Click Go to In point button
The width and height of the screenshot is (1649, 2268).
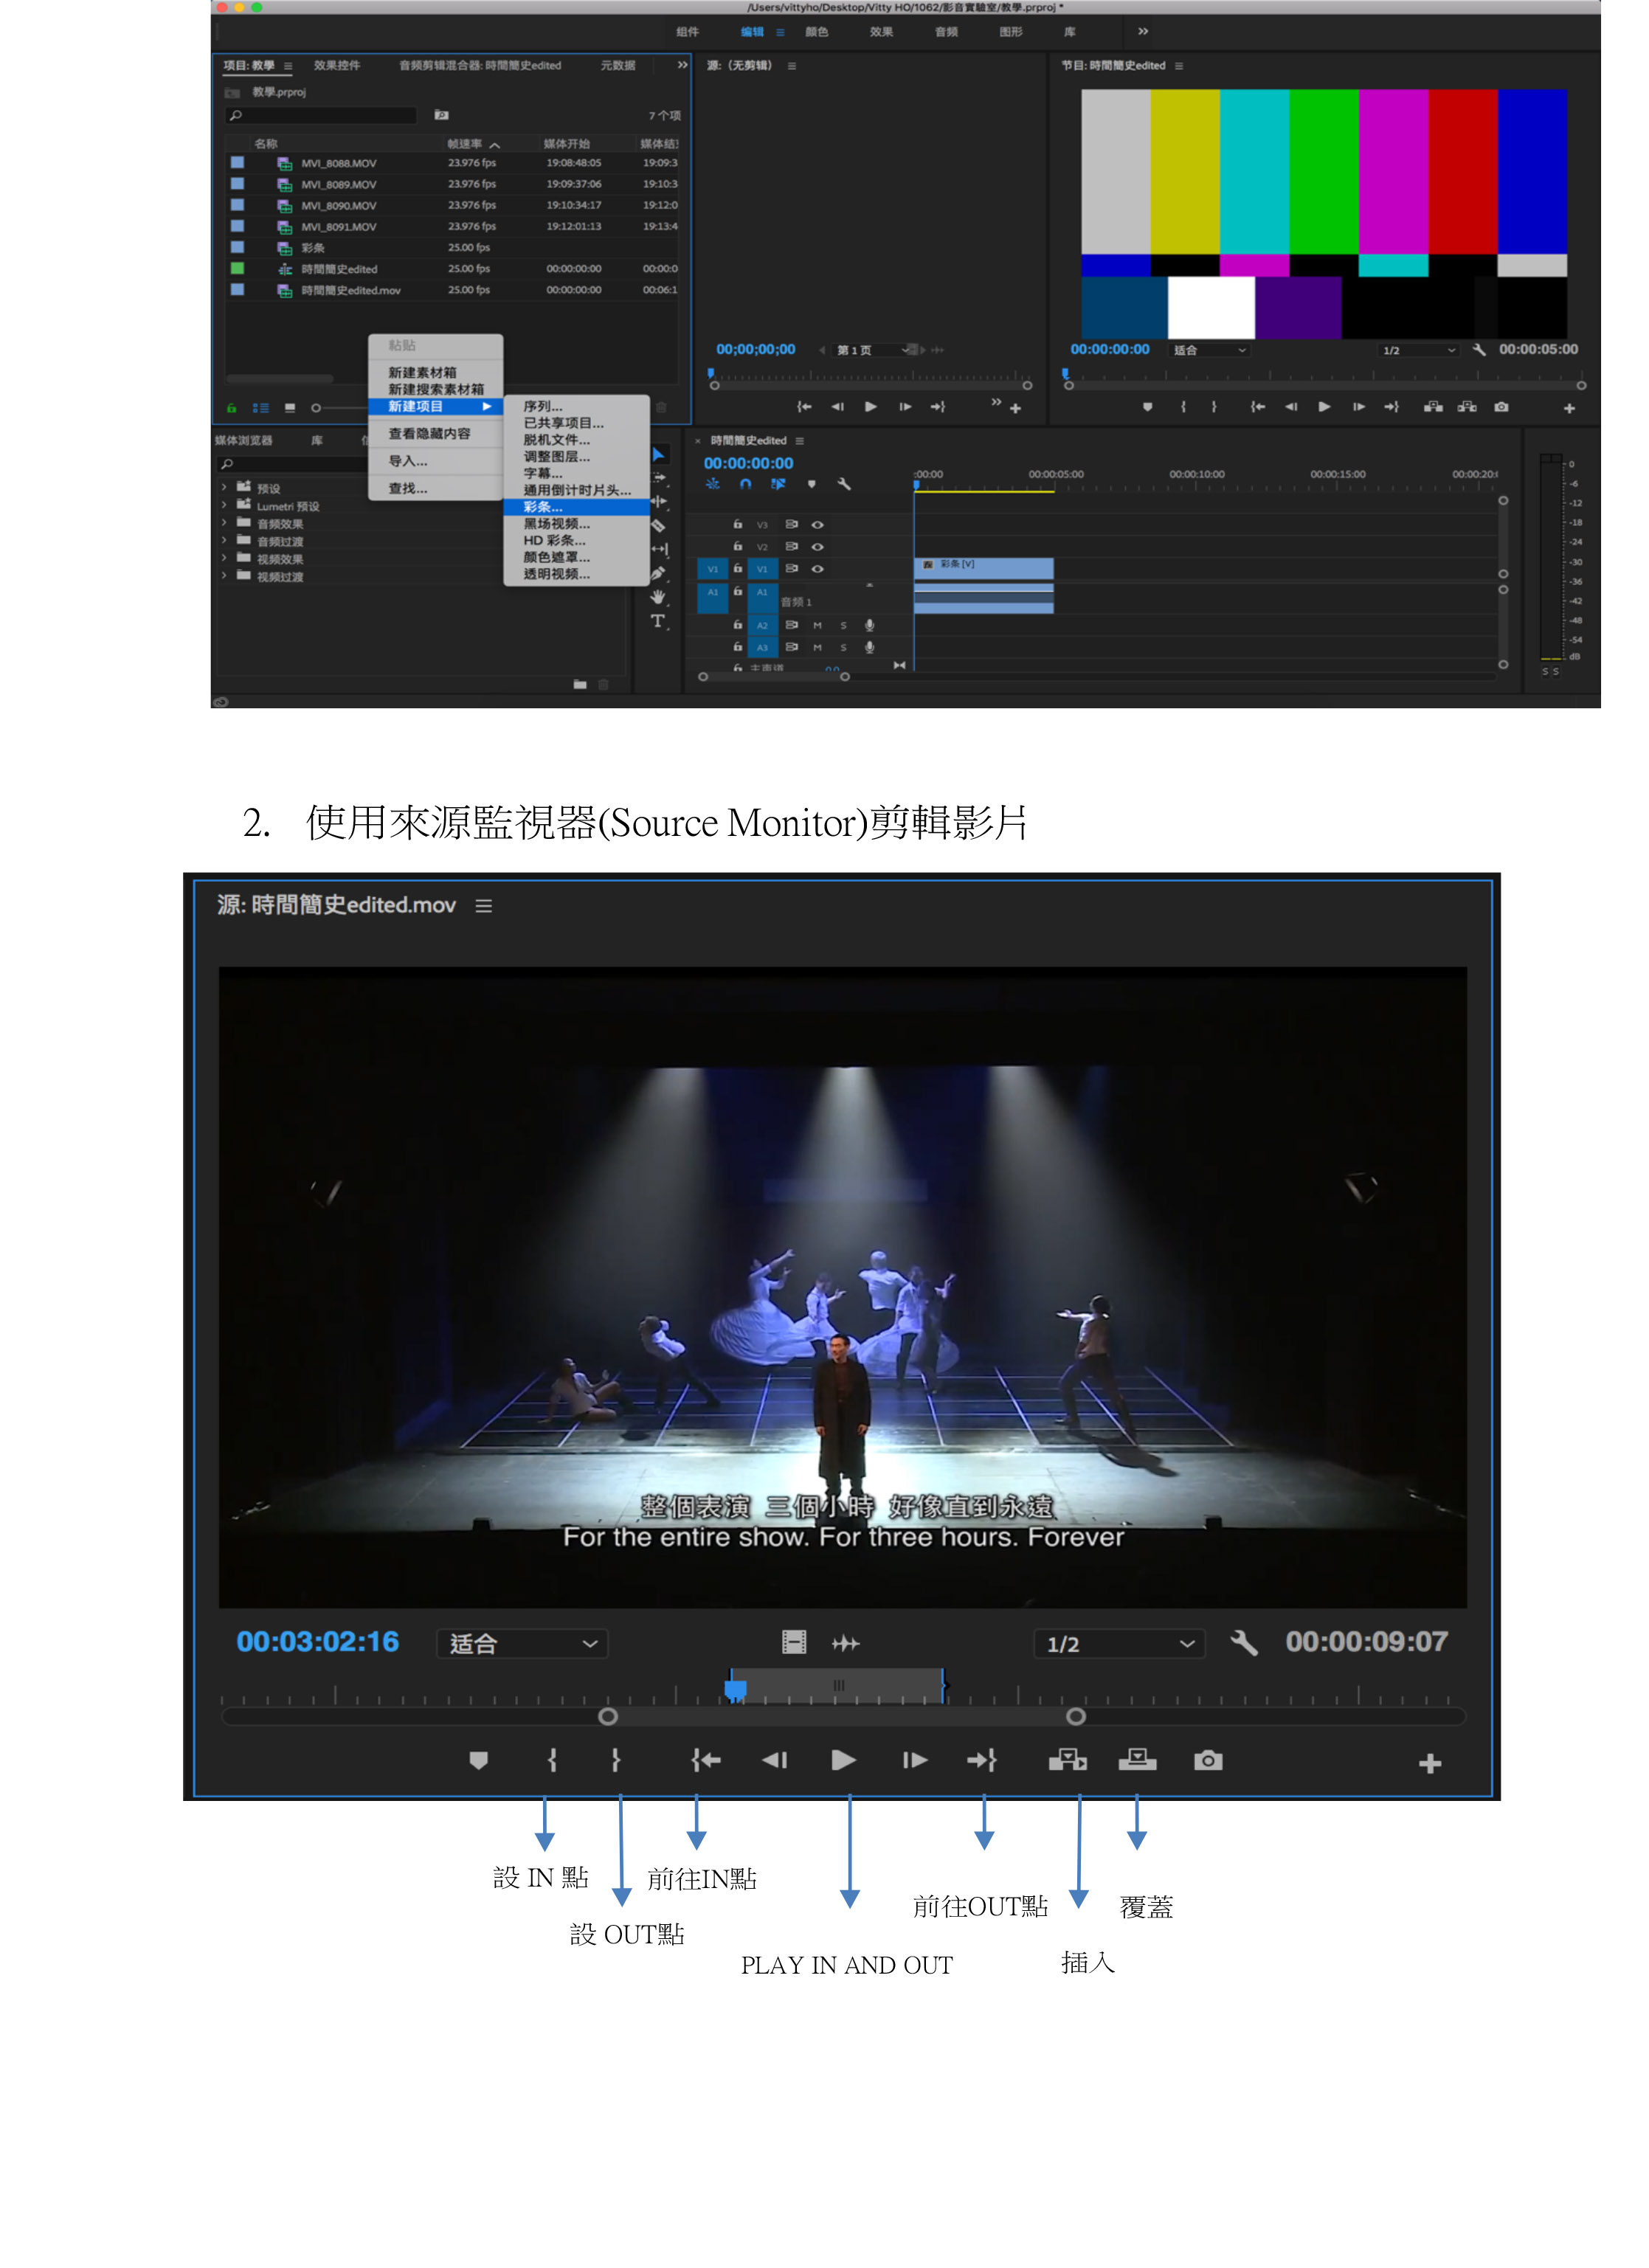point(706,1760)
